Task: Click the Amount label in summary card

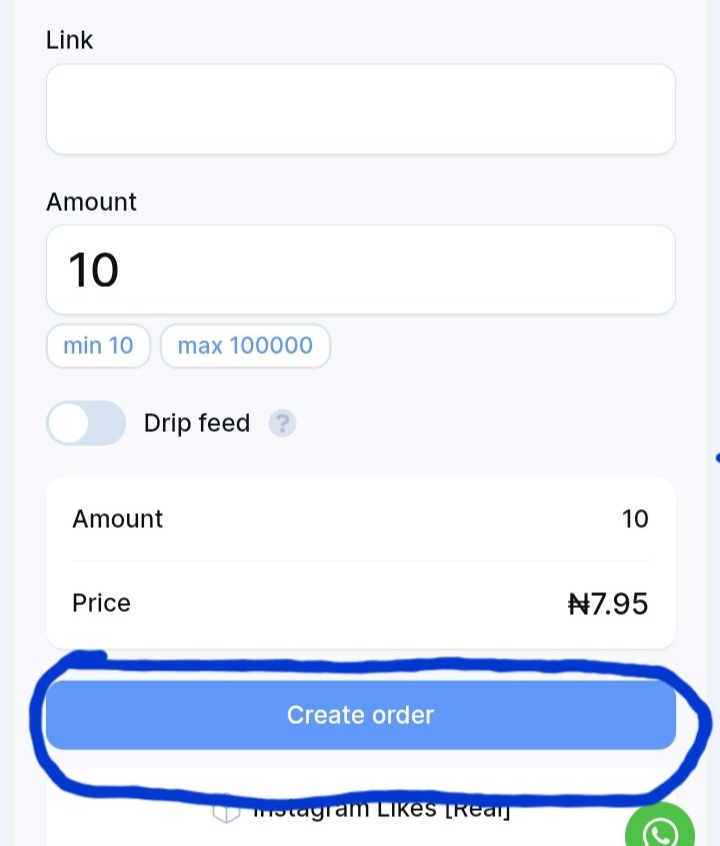Action: click(x=118, y=519)
